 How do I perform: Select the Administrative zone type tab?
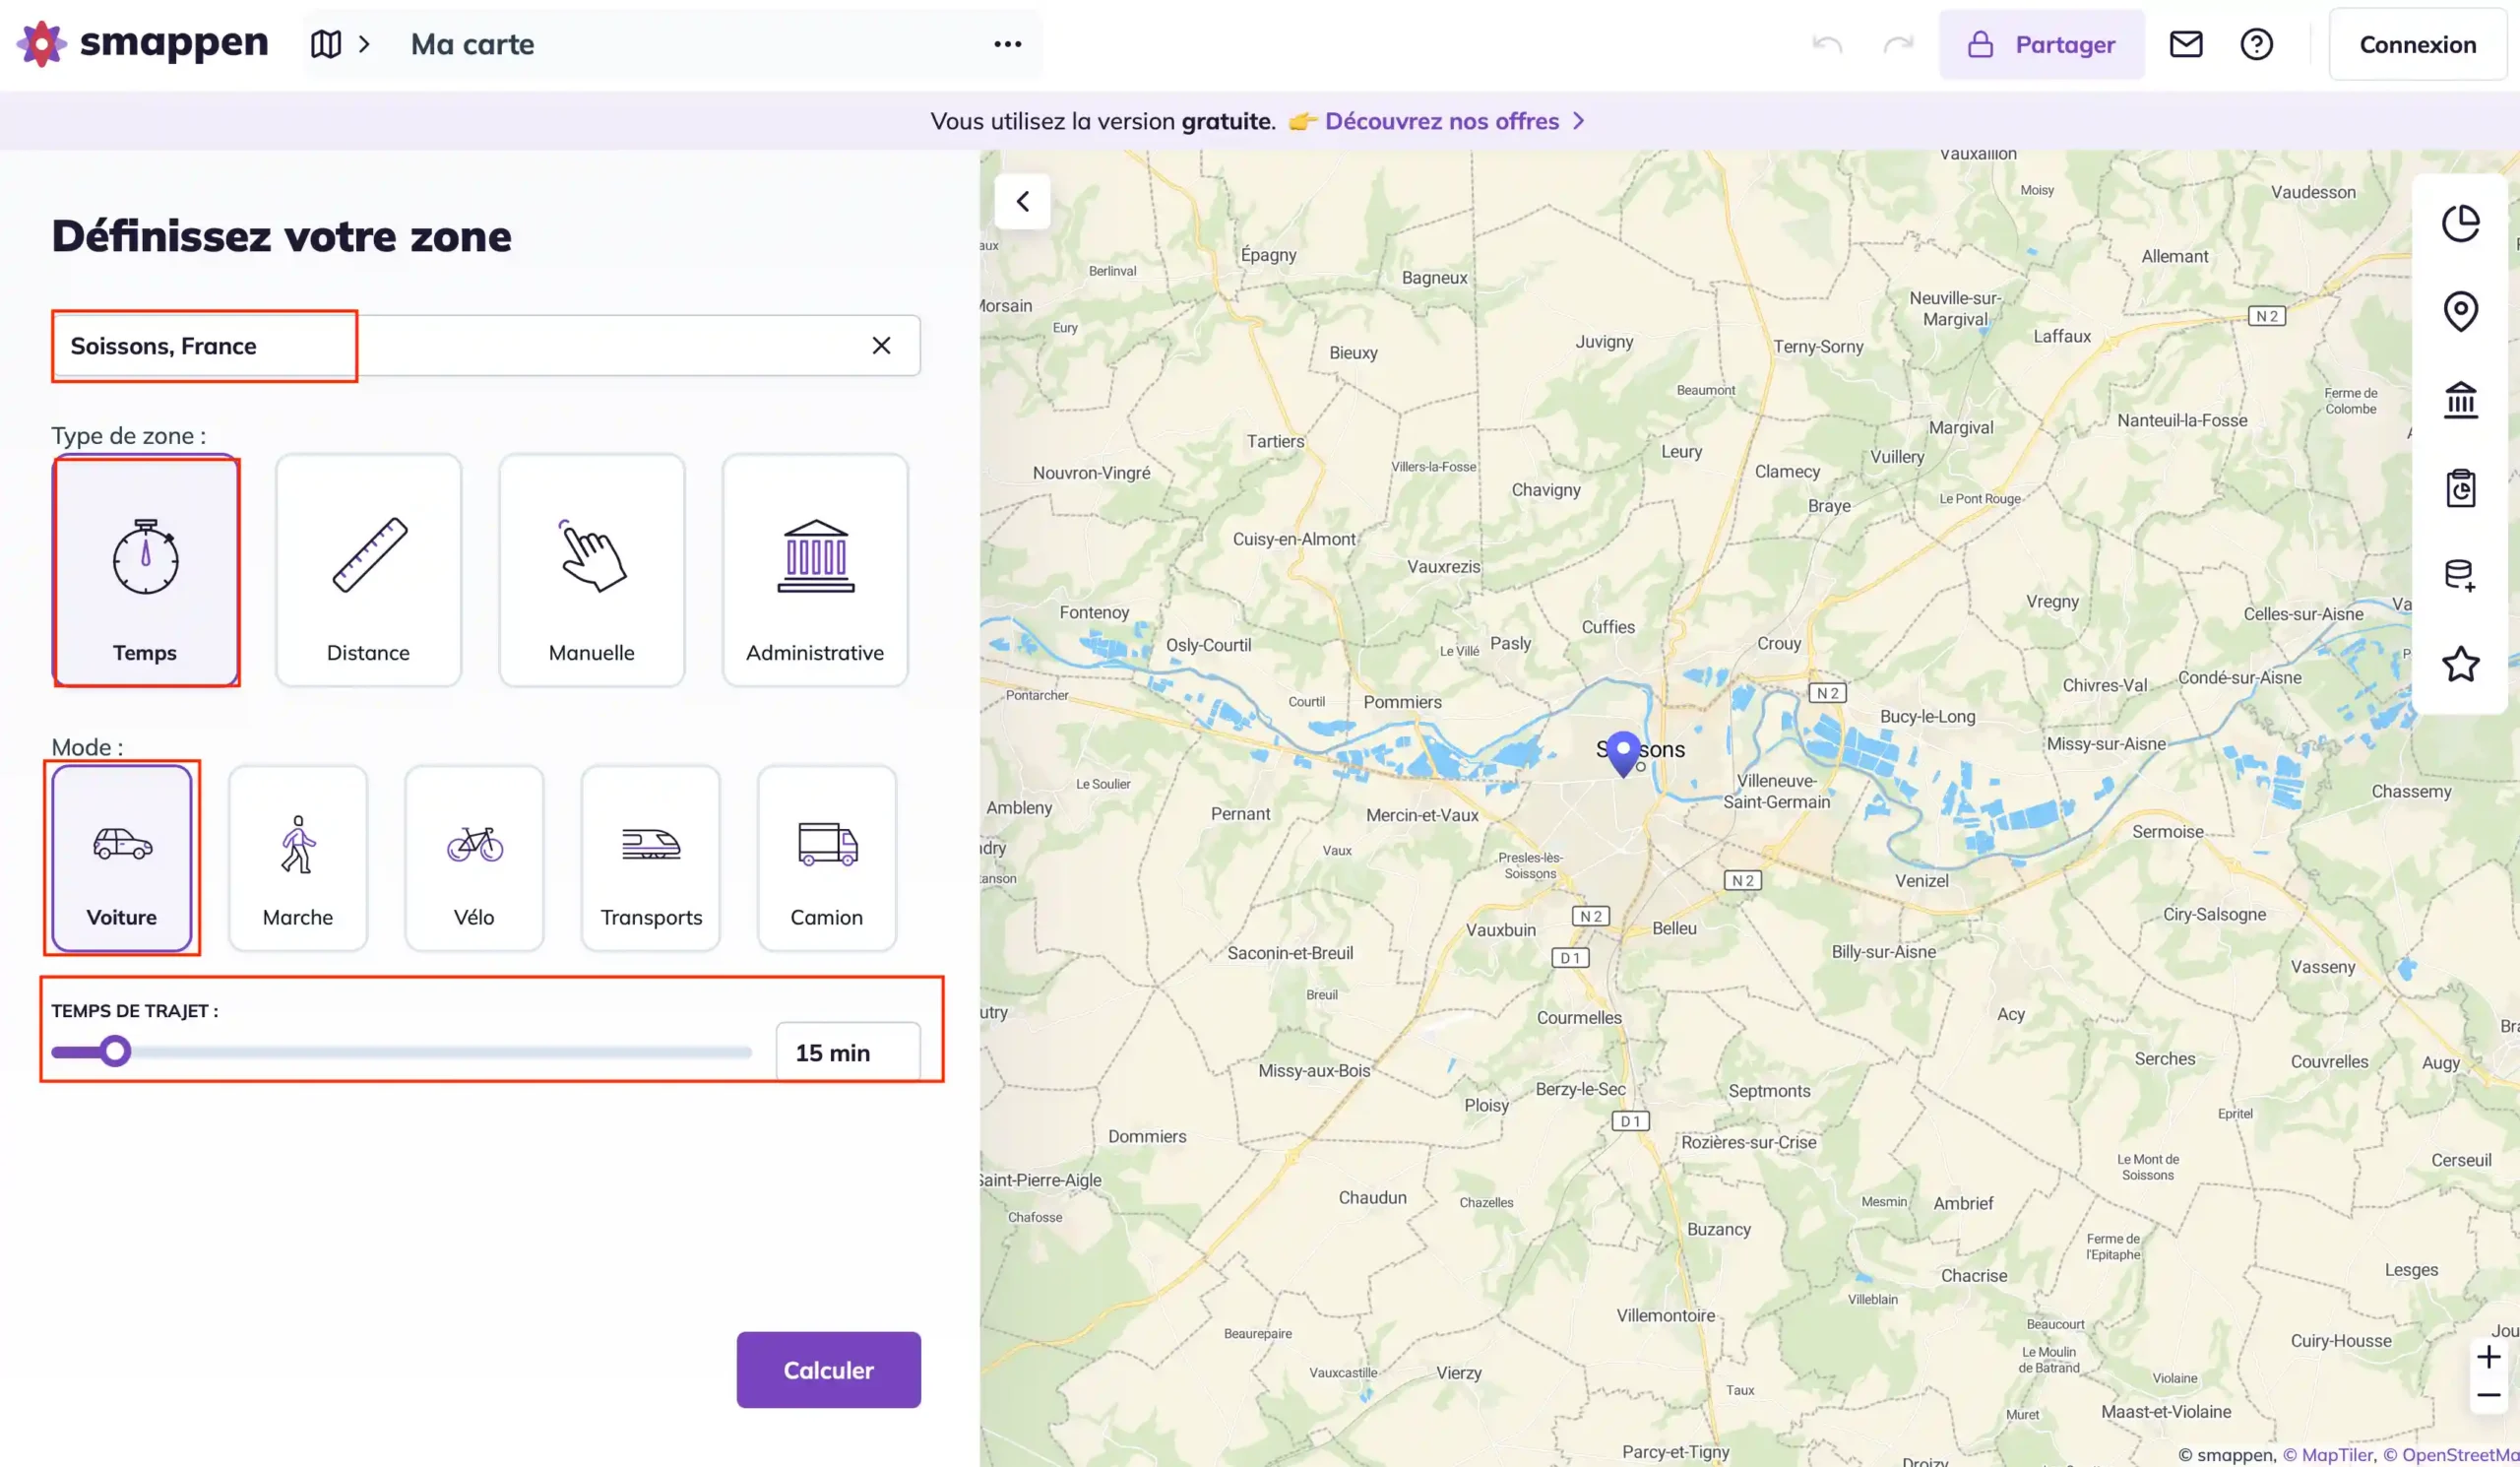pos(814,570)
